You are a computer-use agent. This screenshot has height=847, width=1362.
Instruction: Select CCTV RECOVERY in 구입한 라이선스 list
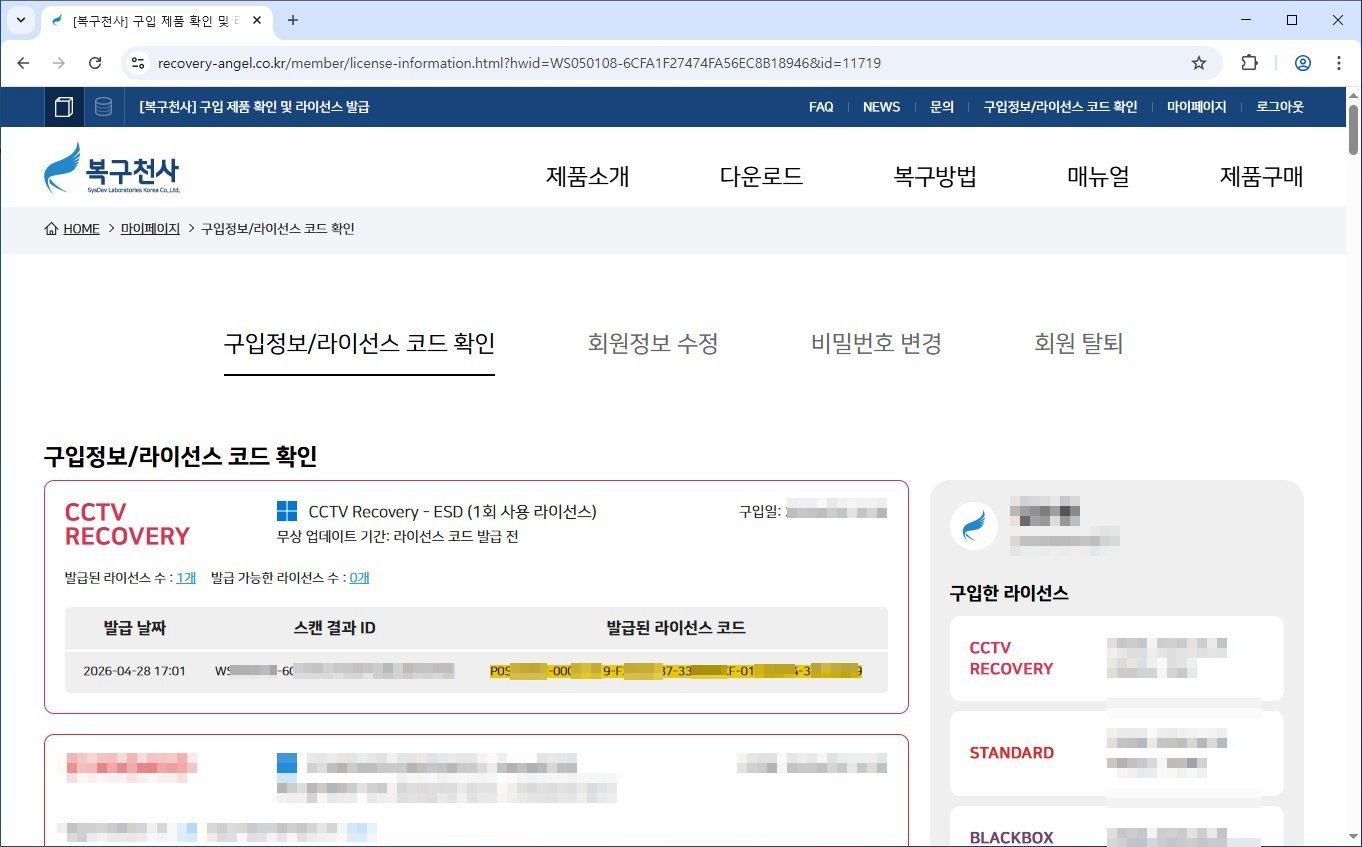click(1116, 658)
